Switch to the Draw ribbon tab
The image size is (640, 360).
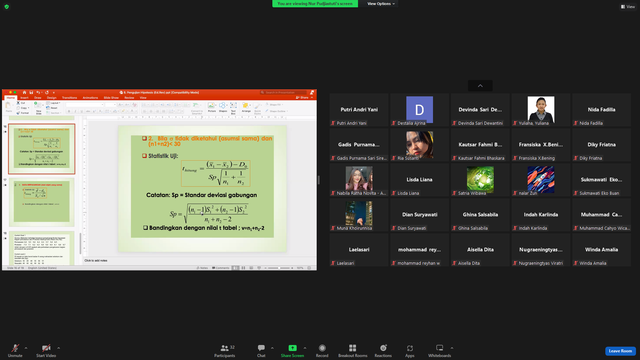click(38, 98)
